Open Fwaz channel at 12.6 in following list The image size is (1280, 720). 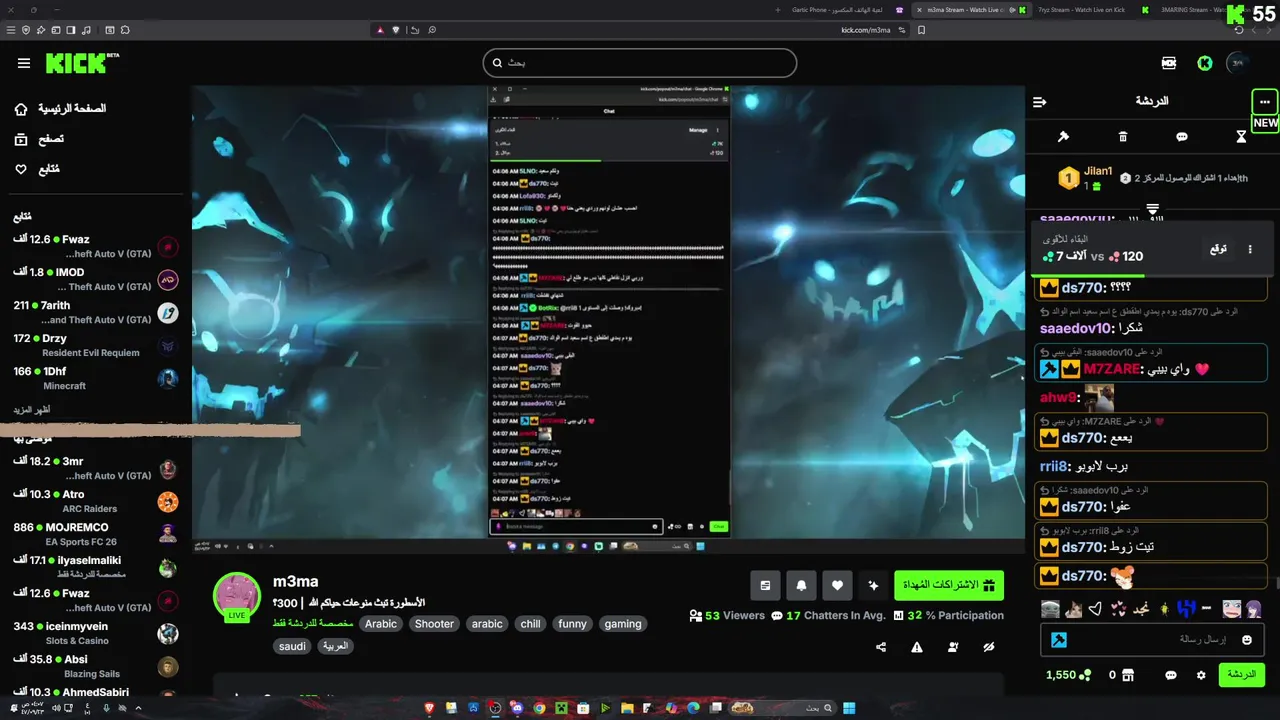pos(96,246)
